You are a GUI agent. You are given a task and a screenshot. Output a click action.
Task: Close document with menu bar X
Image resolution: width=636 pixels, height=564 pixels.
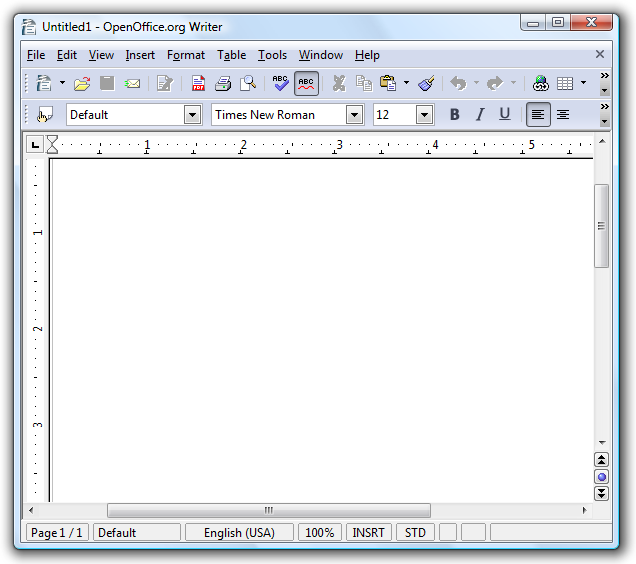coord(600,54)
